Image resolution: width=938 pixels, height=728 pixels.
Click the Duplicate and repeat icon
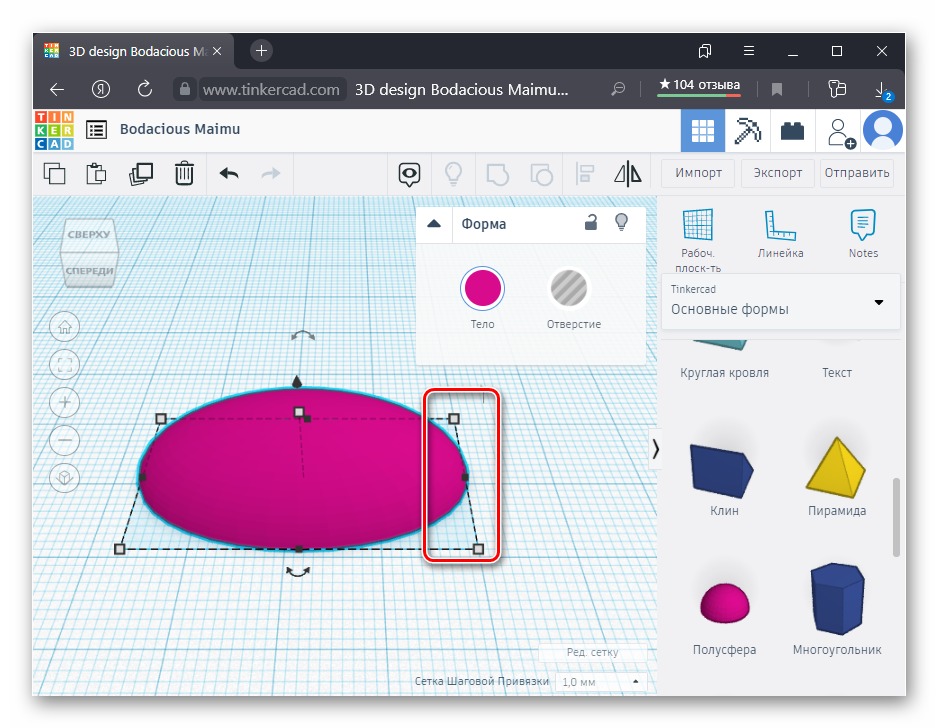click(x=141, y=173)
